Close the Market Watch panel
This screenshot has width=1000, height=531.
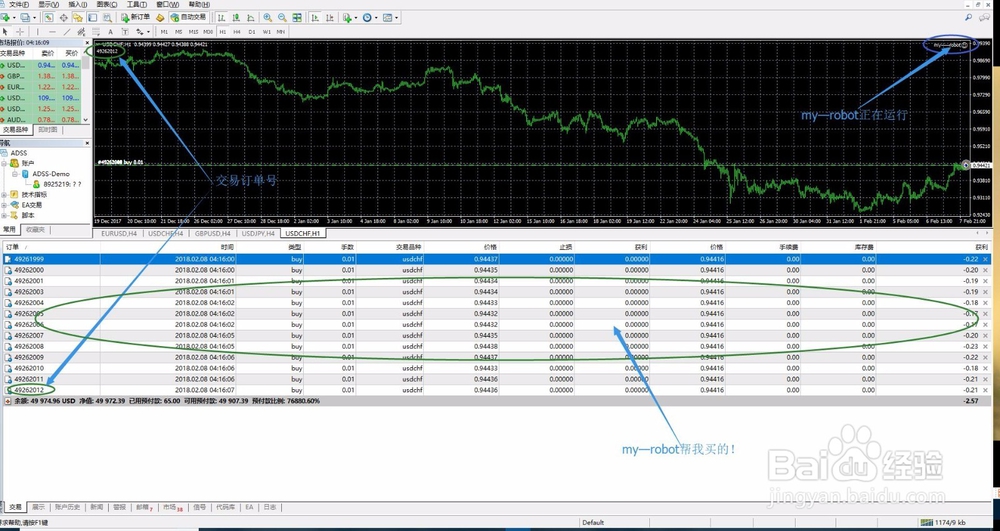[x=87, y=42]
